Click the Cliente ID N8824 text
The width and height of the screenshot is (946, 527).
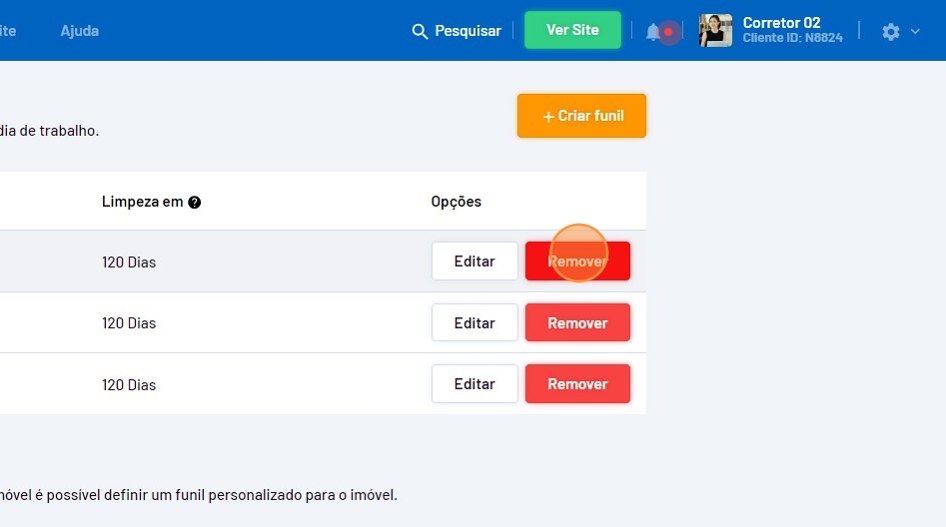793,38
